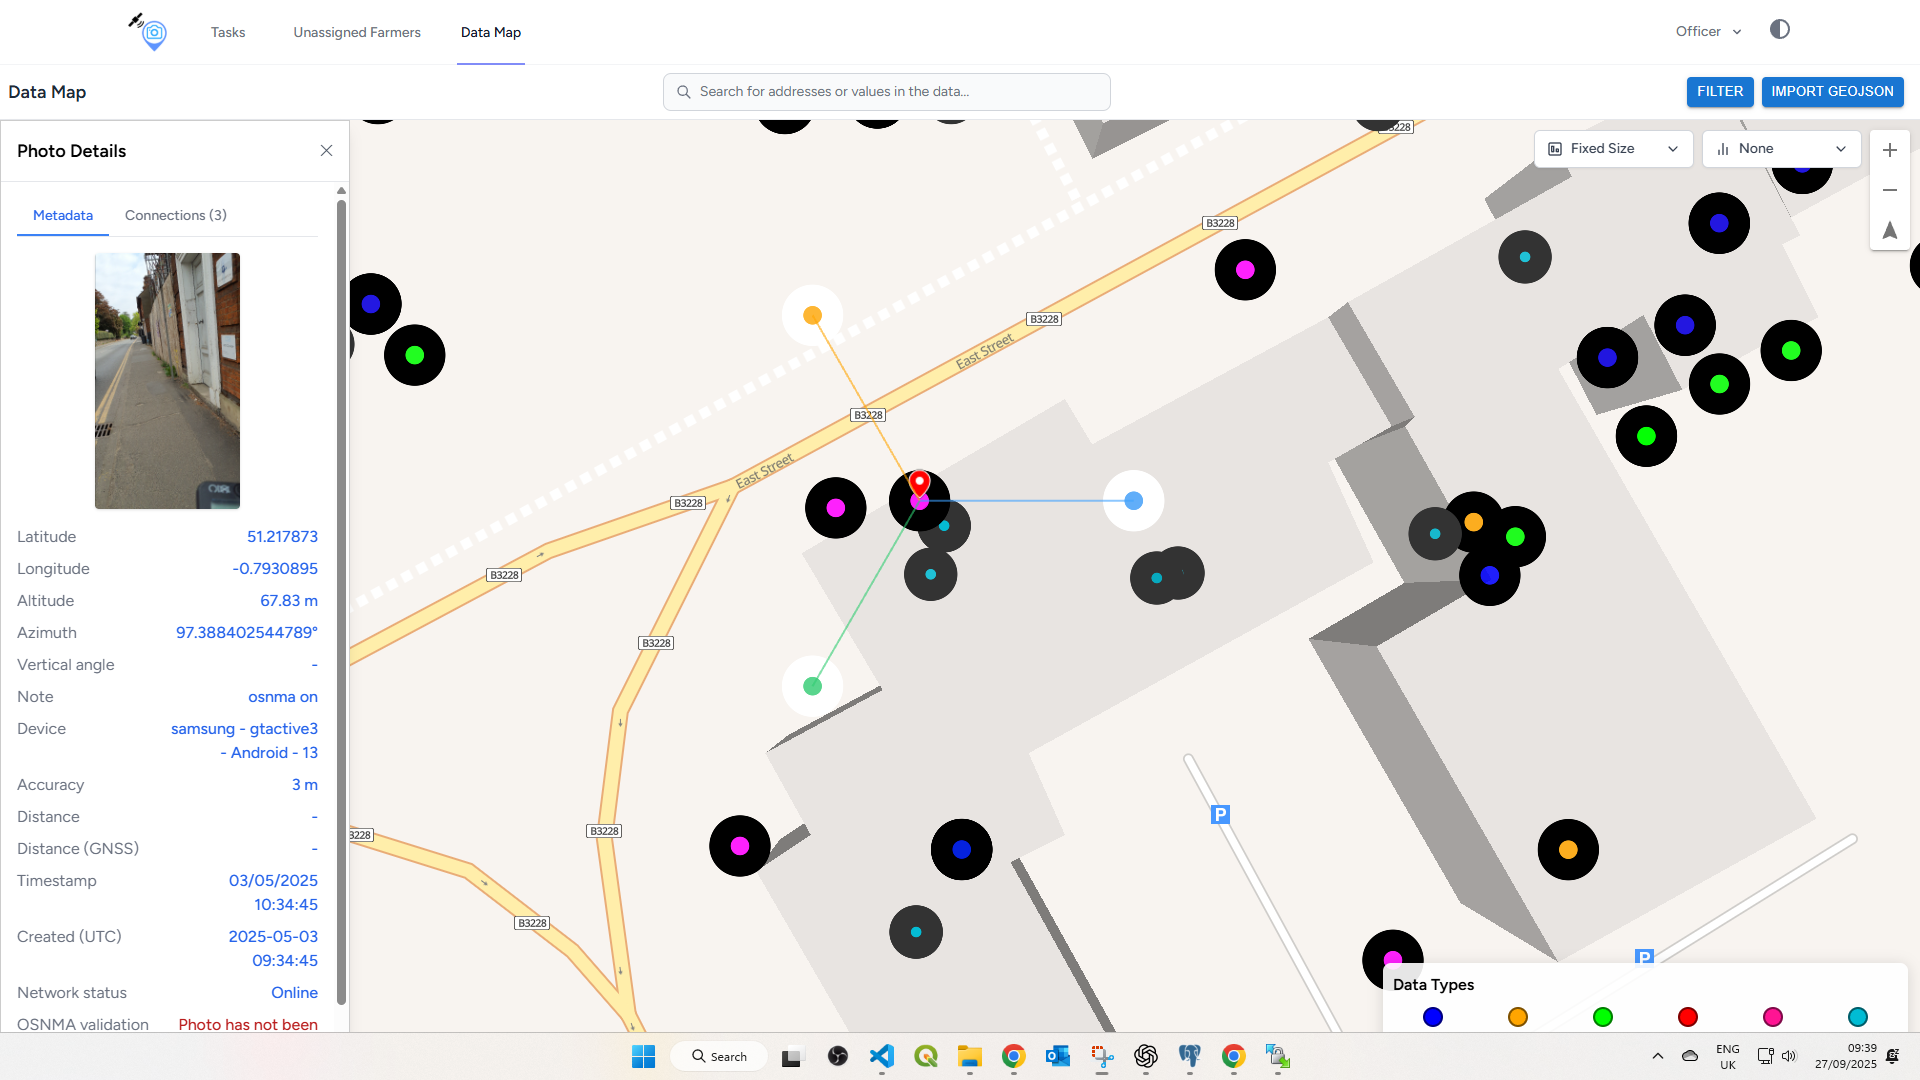Zoom out with the map minus button
This screenshot has height=1080, width=1920.
1889,190
